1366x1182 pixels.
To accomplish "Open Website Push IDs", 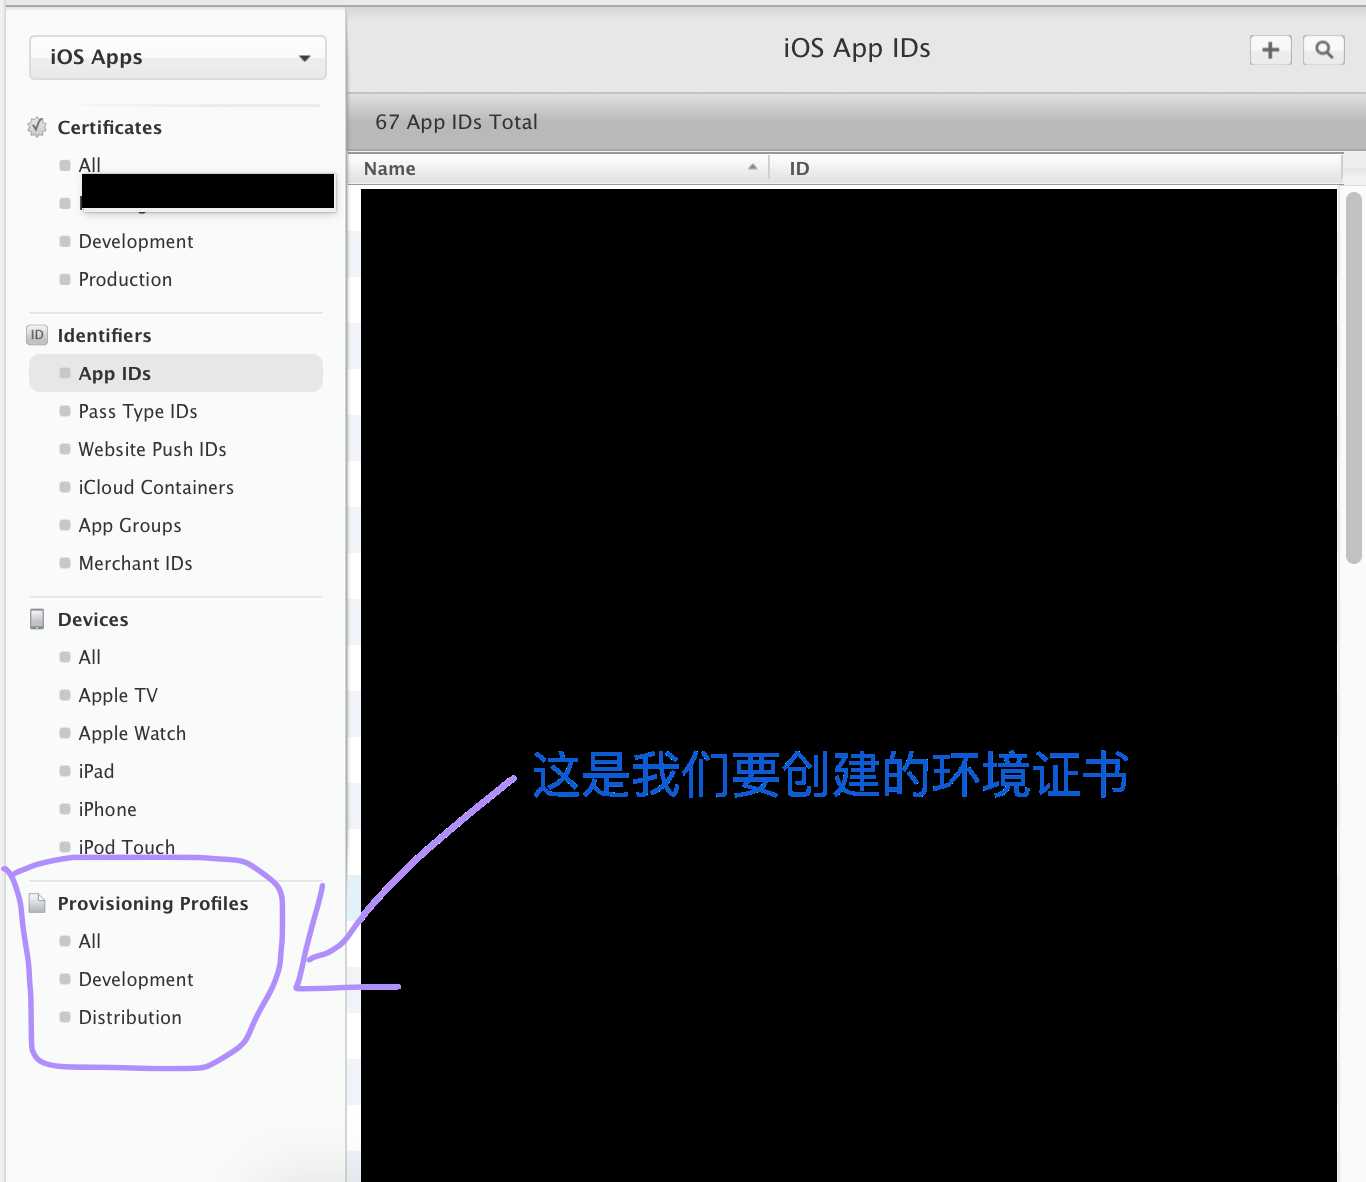I will click(152, 449).
